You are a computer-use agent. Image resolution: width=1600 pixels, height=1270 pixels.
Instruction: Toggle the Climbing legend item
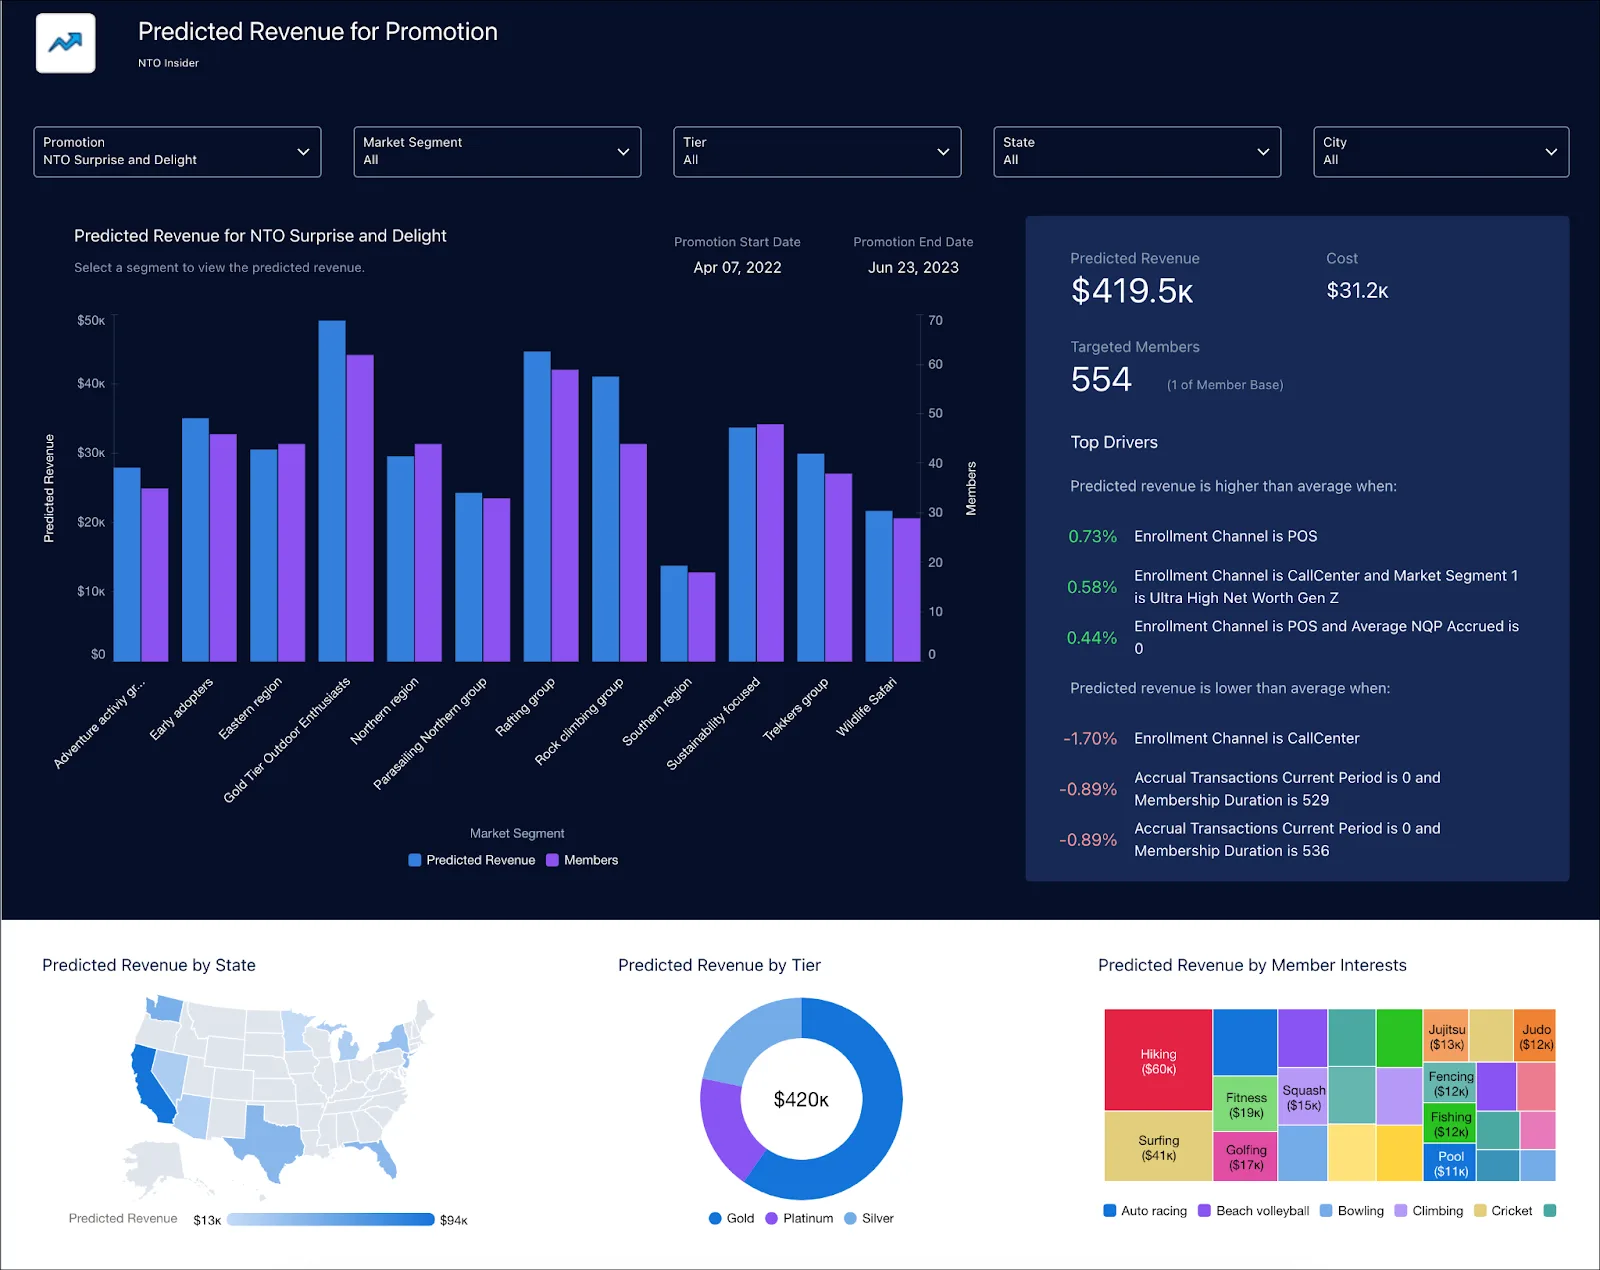[x=1429, y=1211]
